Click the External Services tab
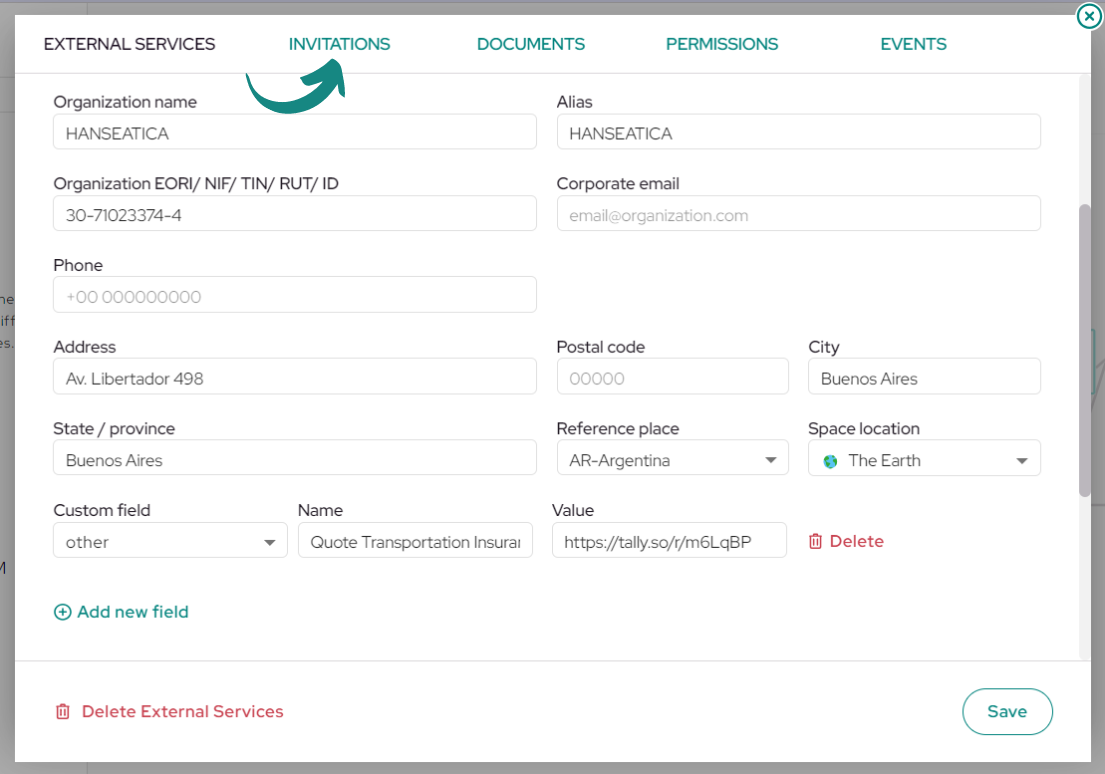This screenshot has width=1105, height=774. [x=129, y=44]
